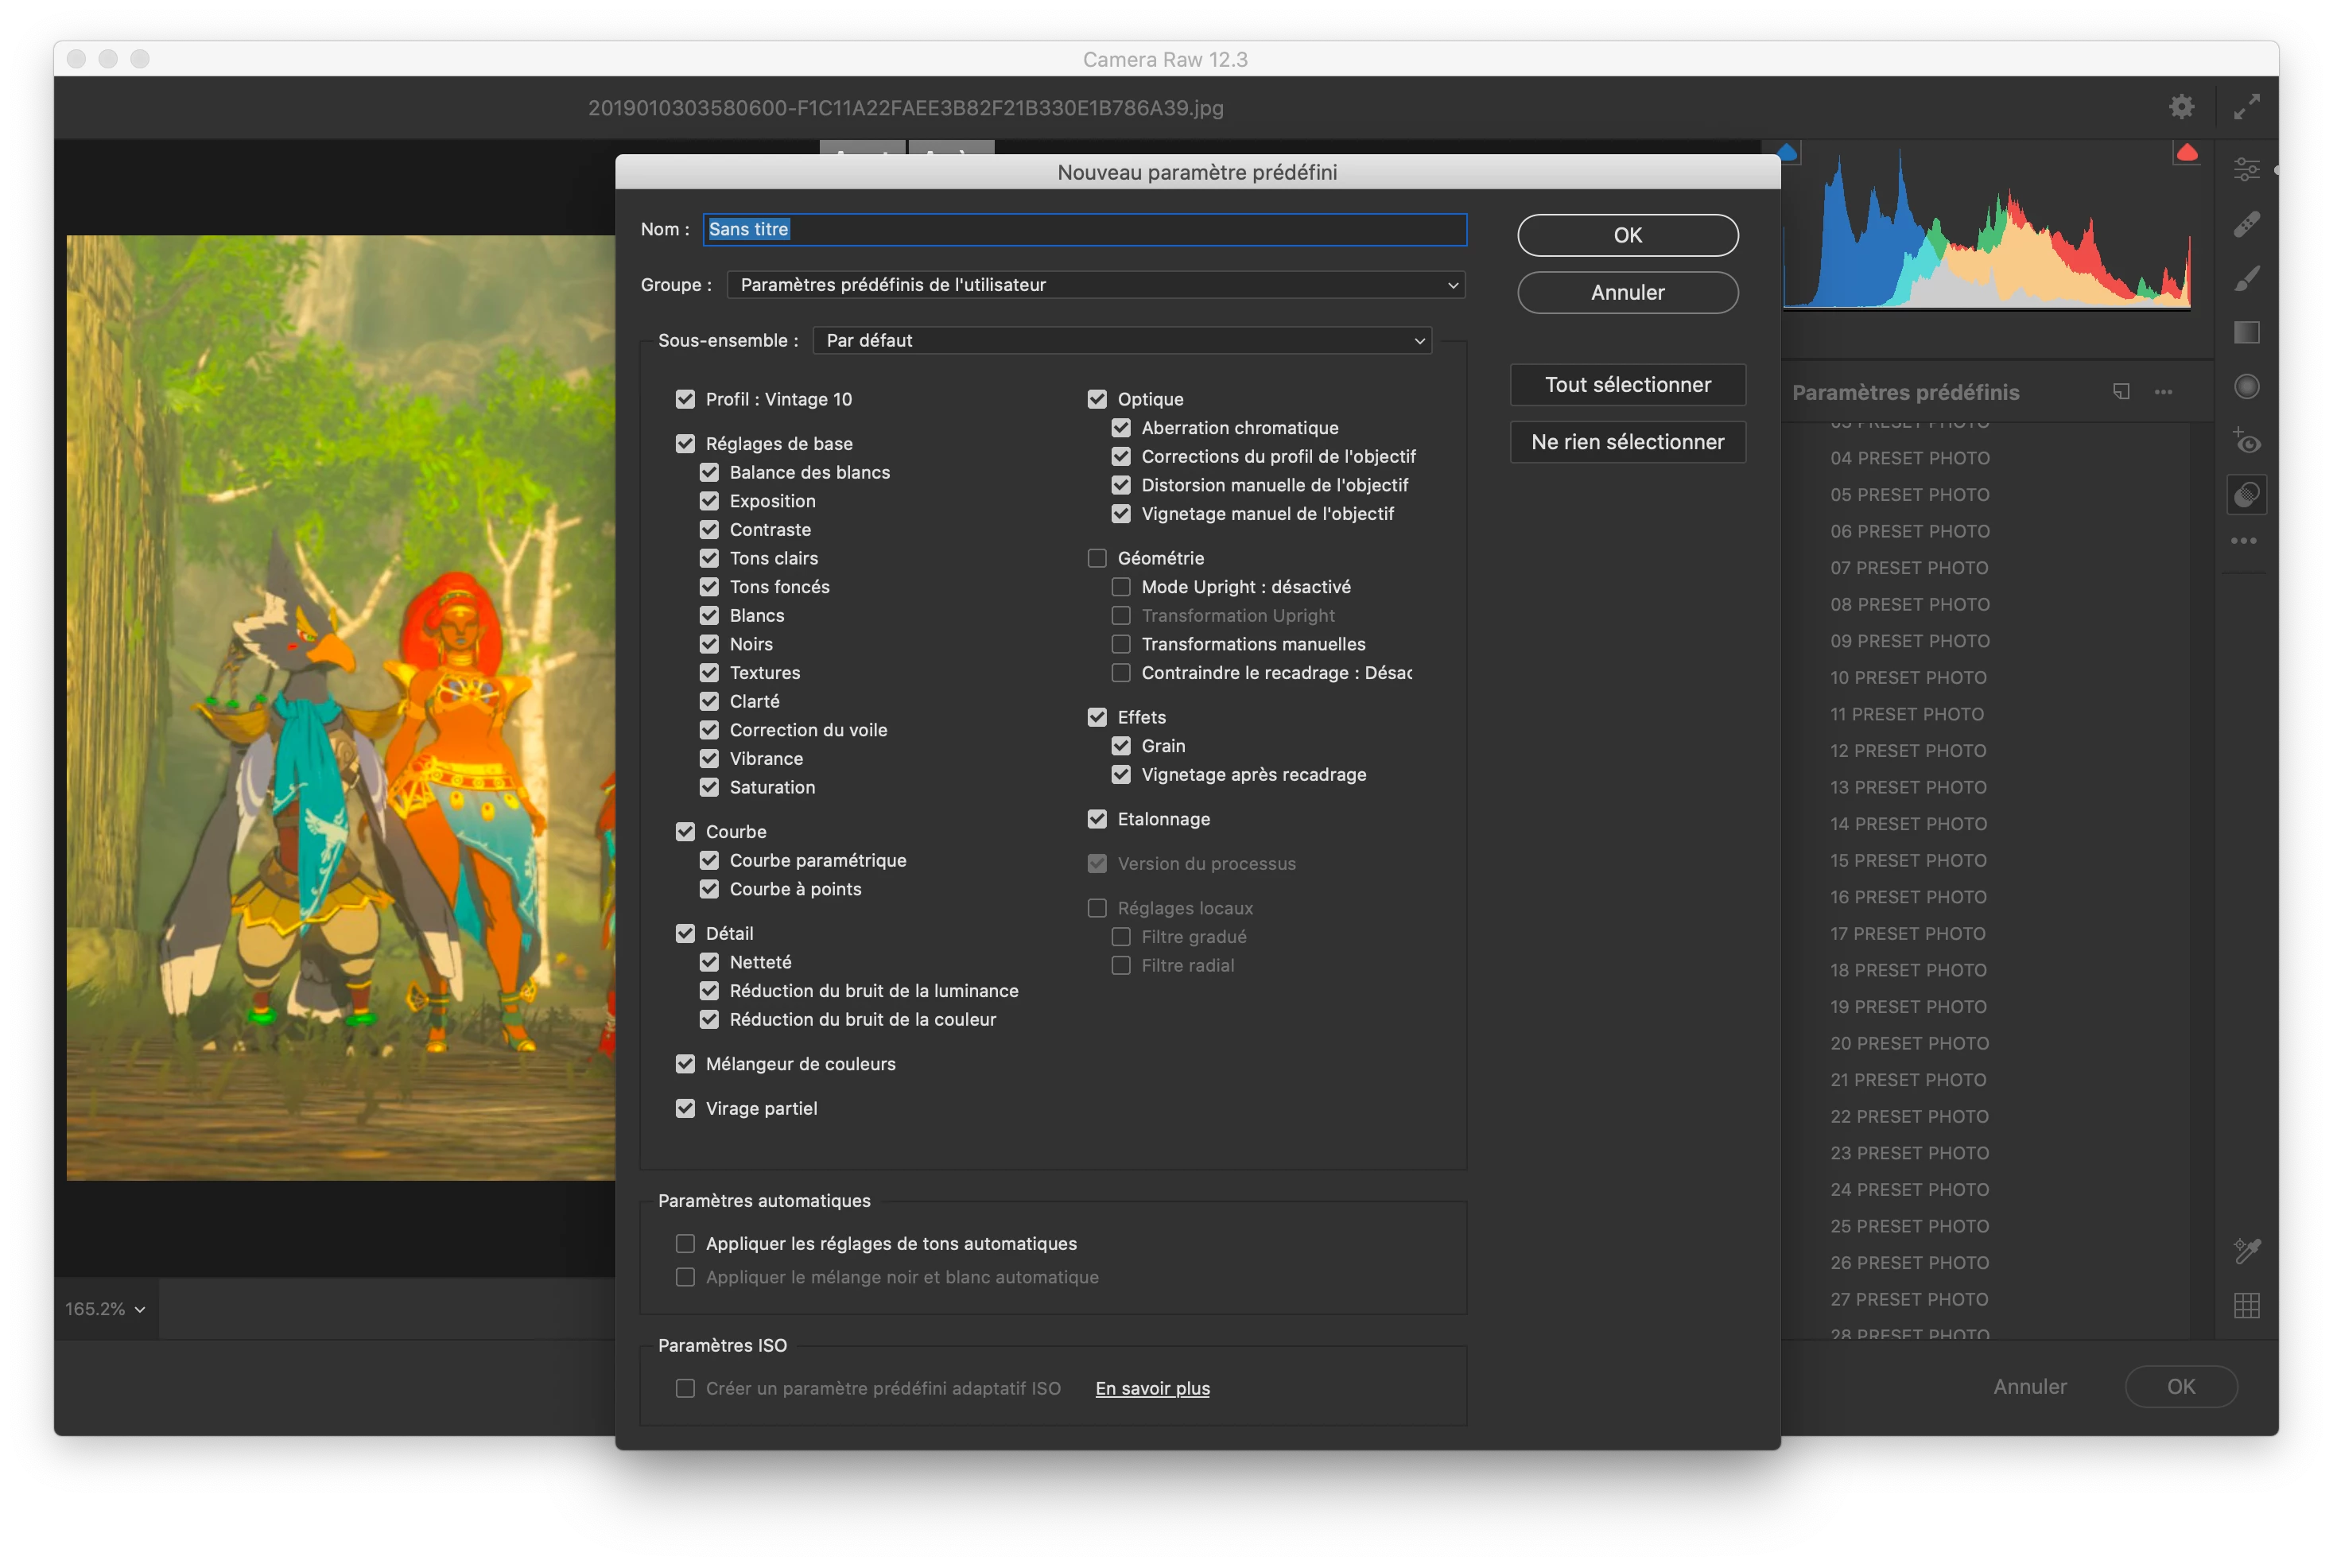
Task: Select the Graduated Filter tool
Action: (x=2246, y=332)
